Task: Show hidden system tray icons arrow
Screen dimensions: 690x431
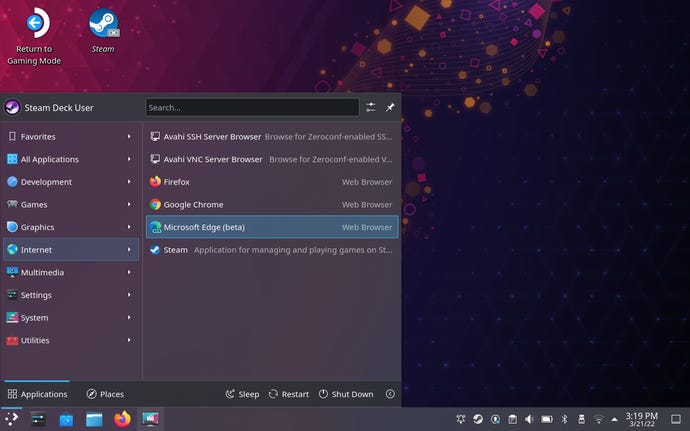Action: point(616,419)
